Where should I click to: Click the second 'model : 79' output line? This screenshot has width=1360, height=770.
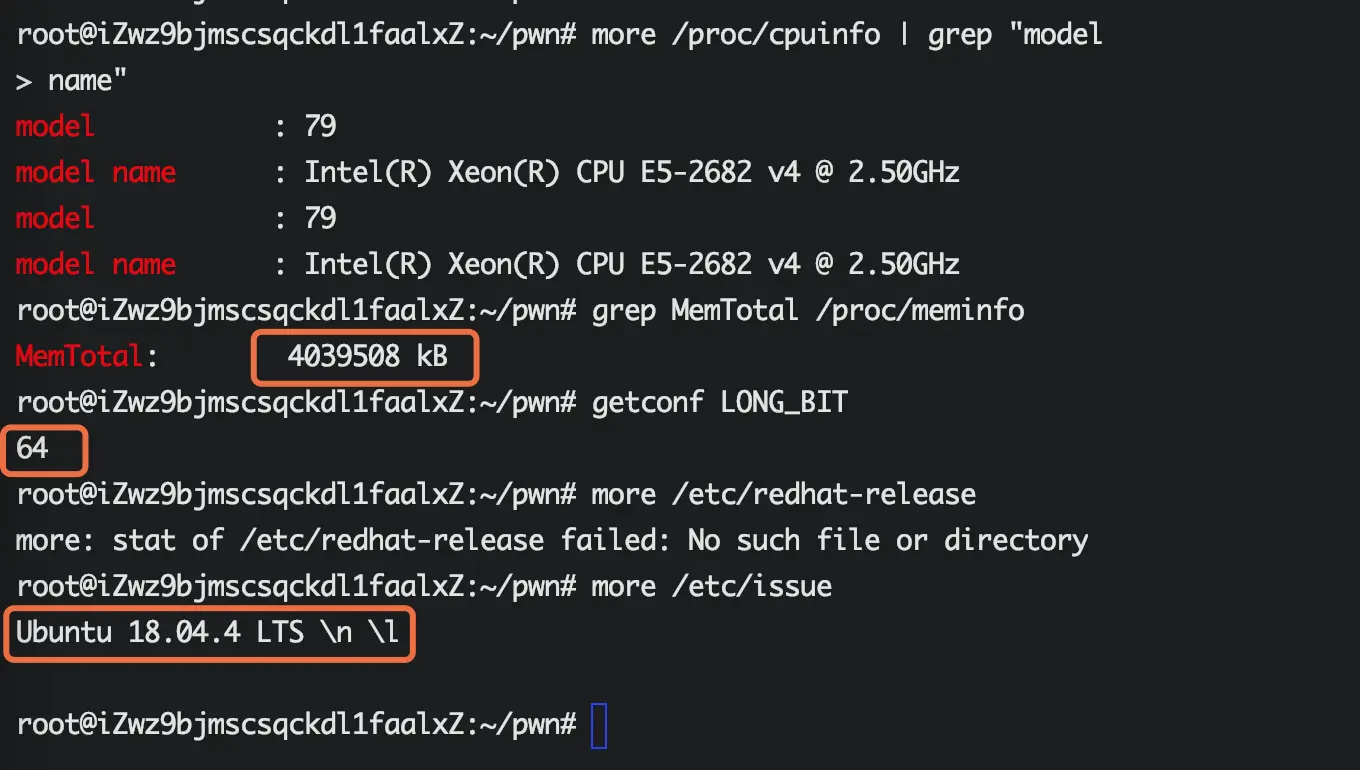(x=176, y=218)
